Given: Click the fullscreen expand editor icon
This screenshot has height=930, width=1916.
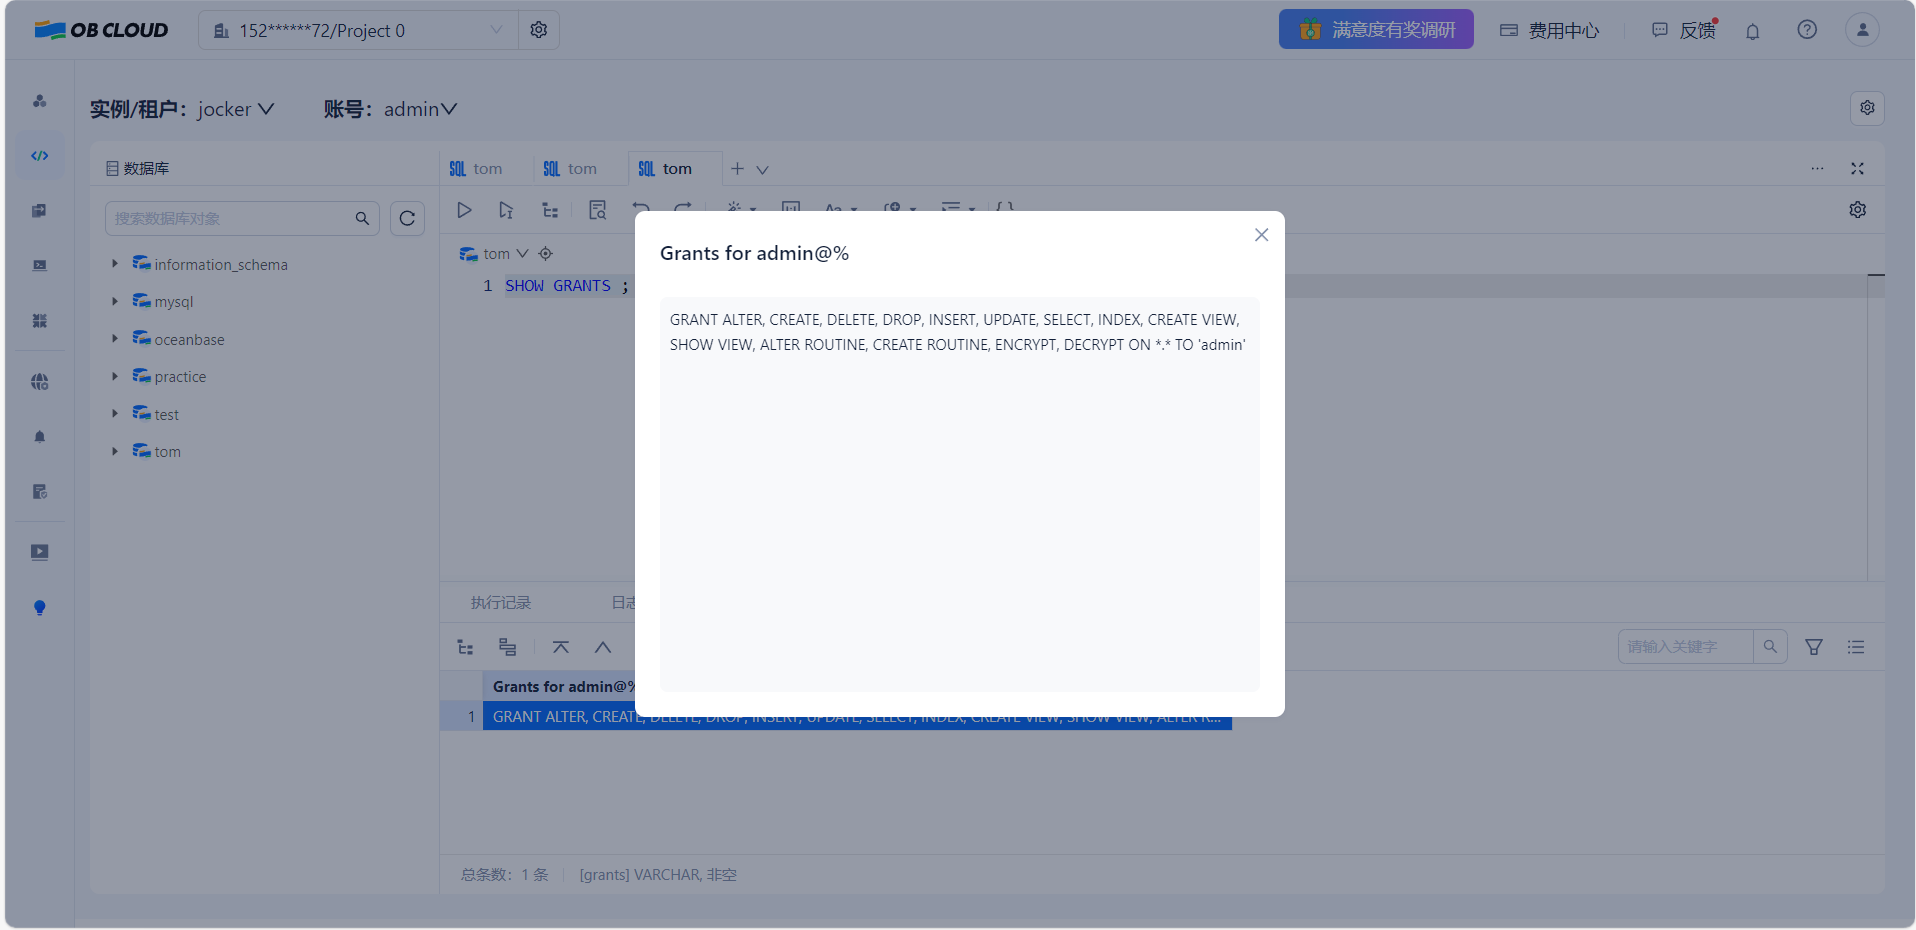Looking at the screenshot, I should click(1857, 169).
